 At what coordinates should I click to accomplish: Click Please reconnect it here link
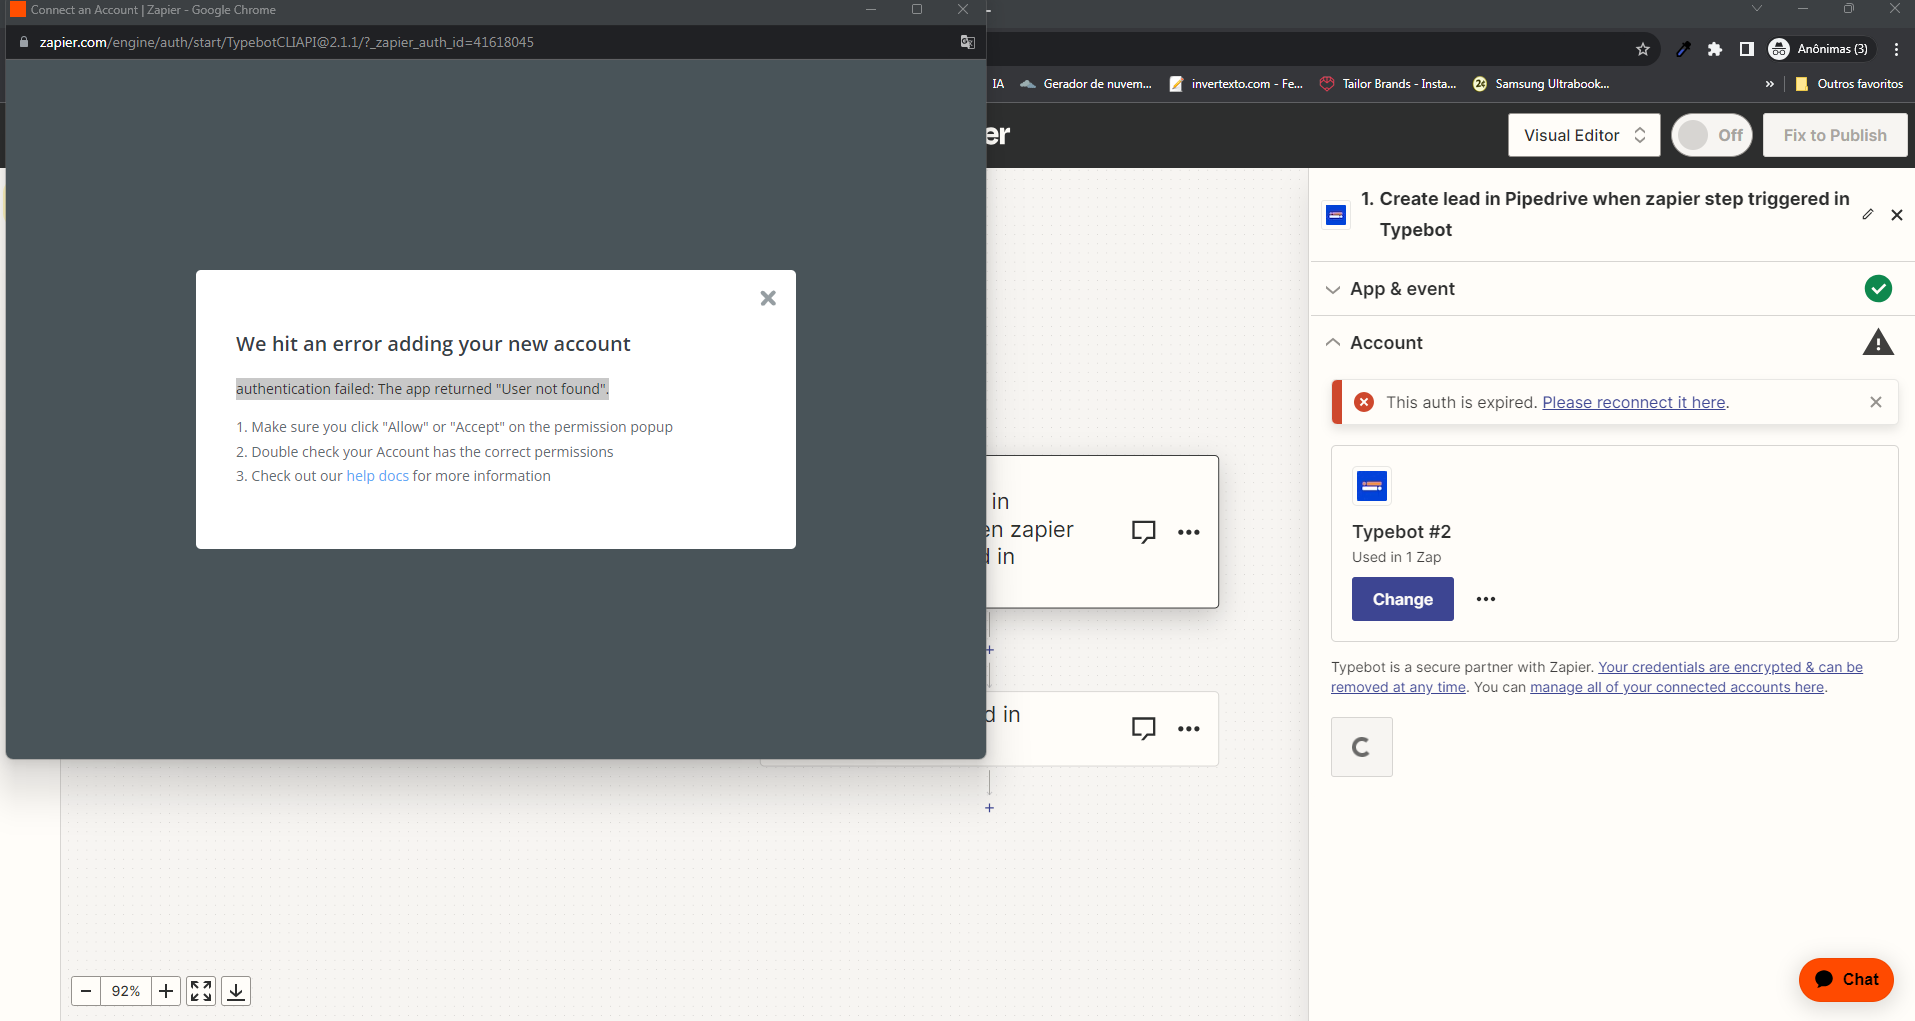pos(1634,402)
